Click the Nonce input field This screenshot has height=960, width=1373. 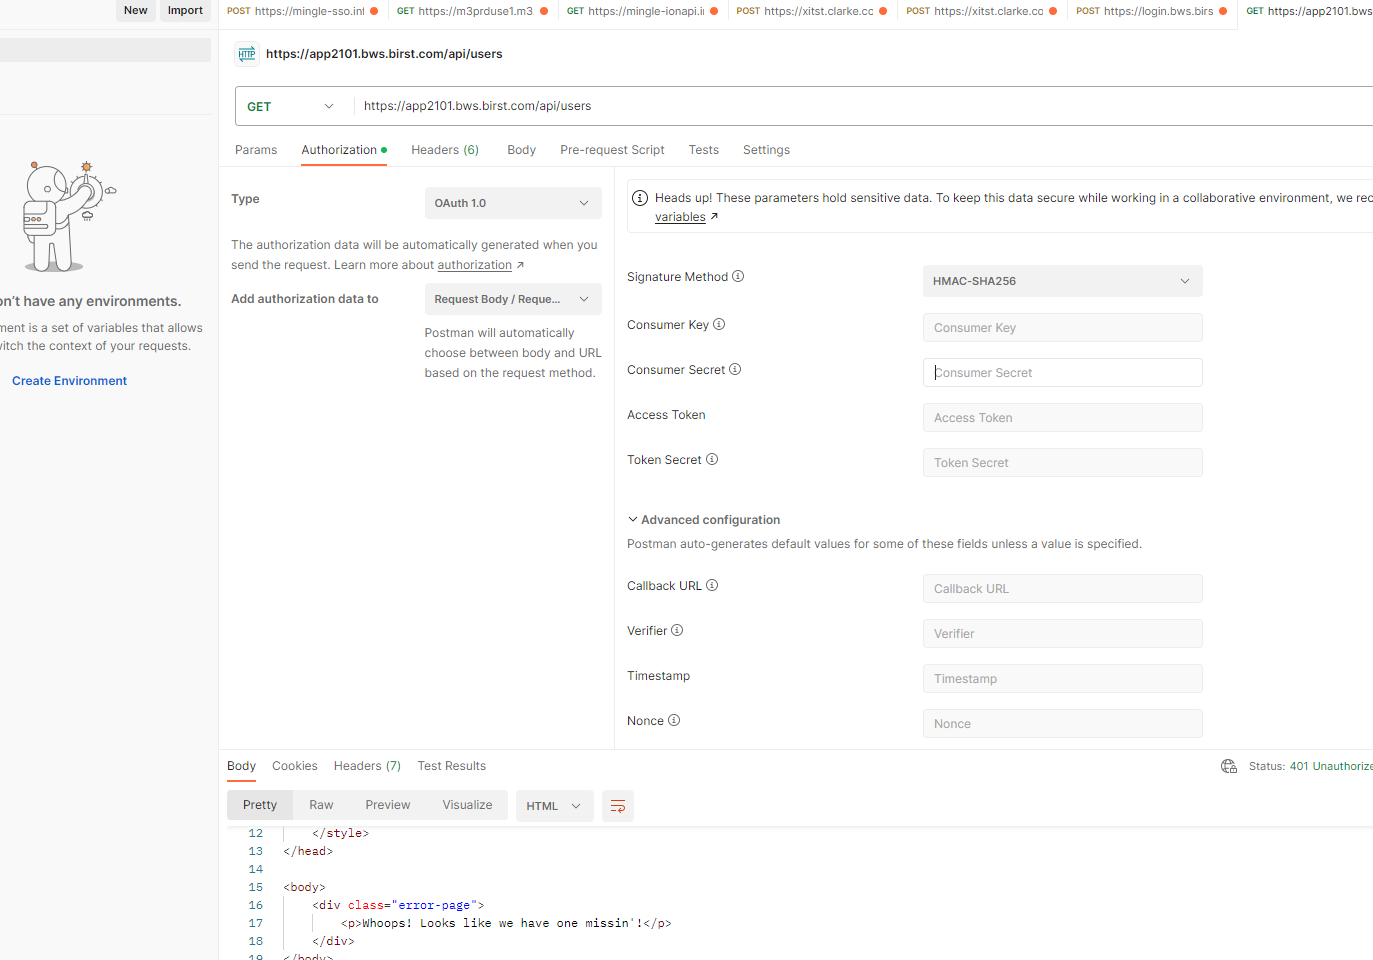point(1062,724)
